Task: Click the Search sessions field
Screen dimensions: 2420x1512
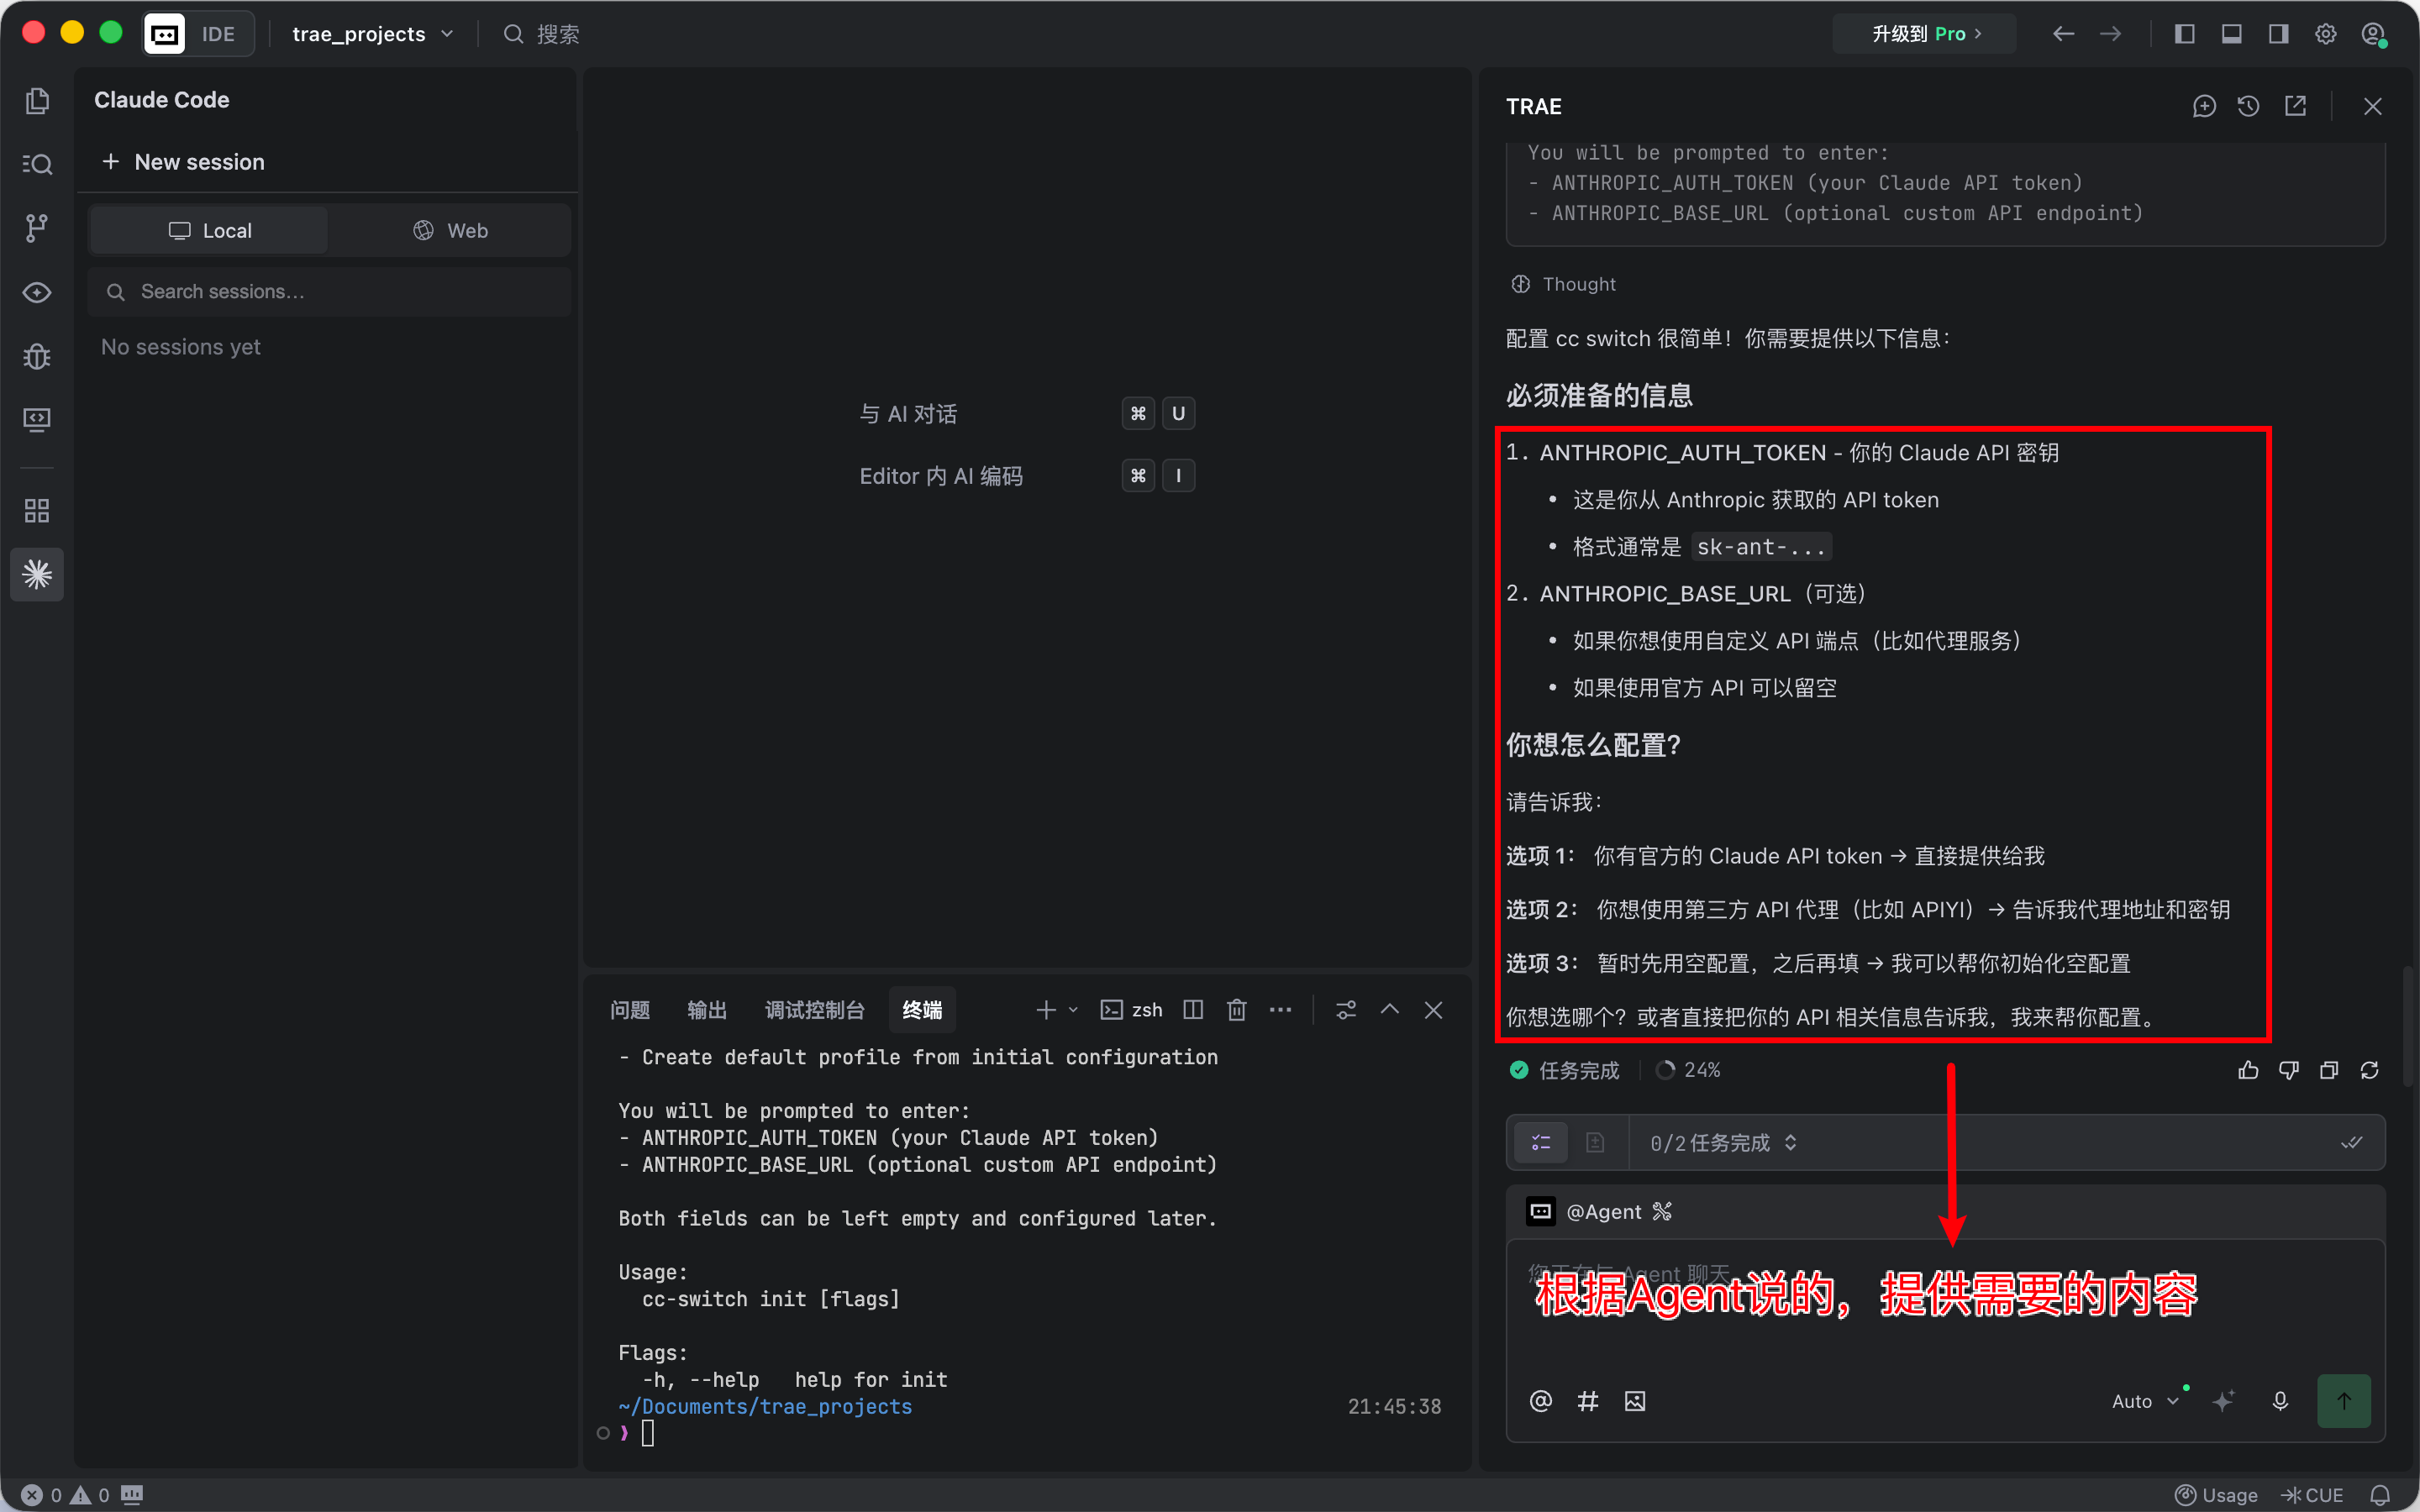Action: coord(329,291)
